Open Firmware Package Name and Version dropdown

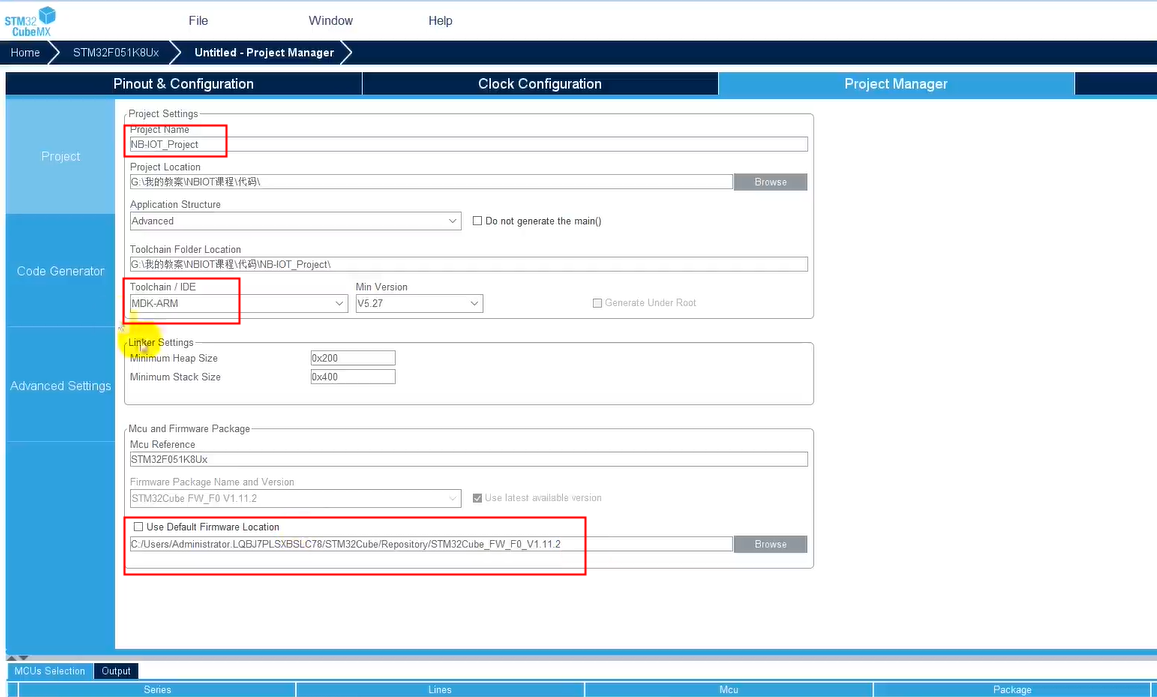coord(295,499)
